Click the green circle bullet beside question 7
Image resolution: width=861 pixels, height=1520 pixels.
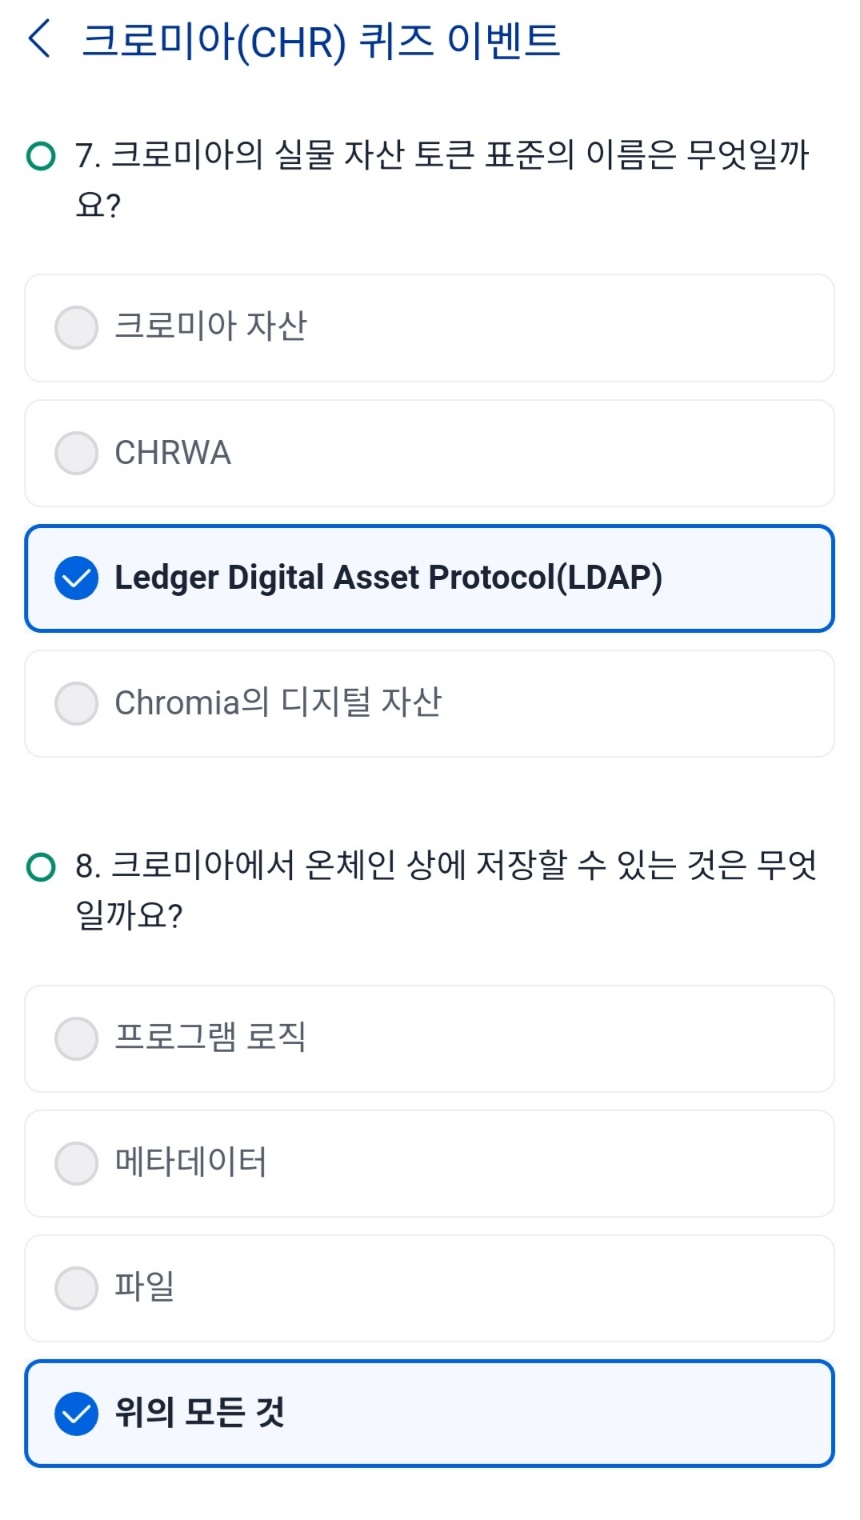pos(41,156)
